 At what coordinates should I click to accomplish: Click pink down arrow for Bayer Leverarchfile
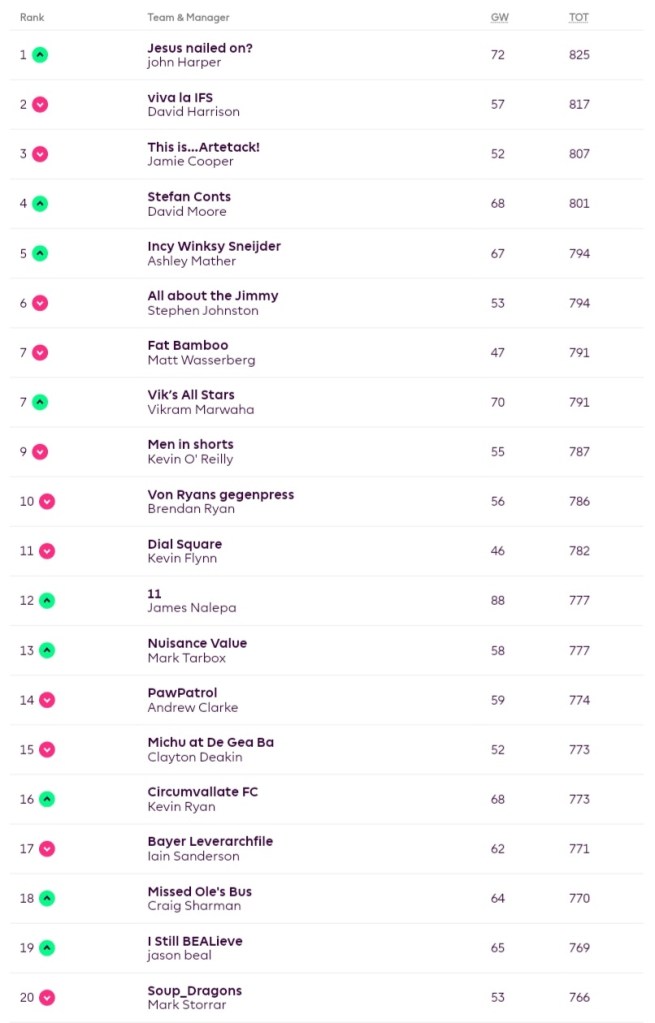(x=47, y=849)
